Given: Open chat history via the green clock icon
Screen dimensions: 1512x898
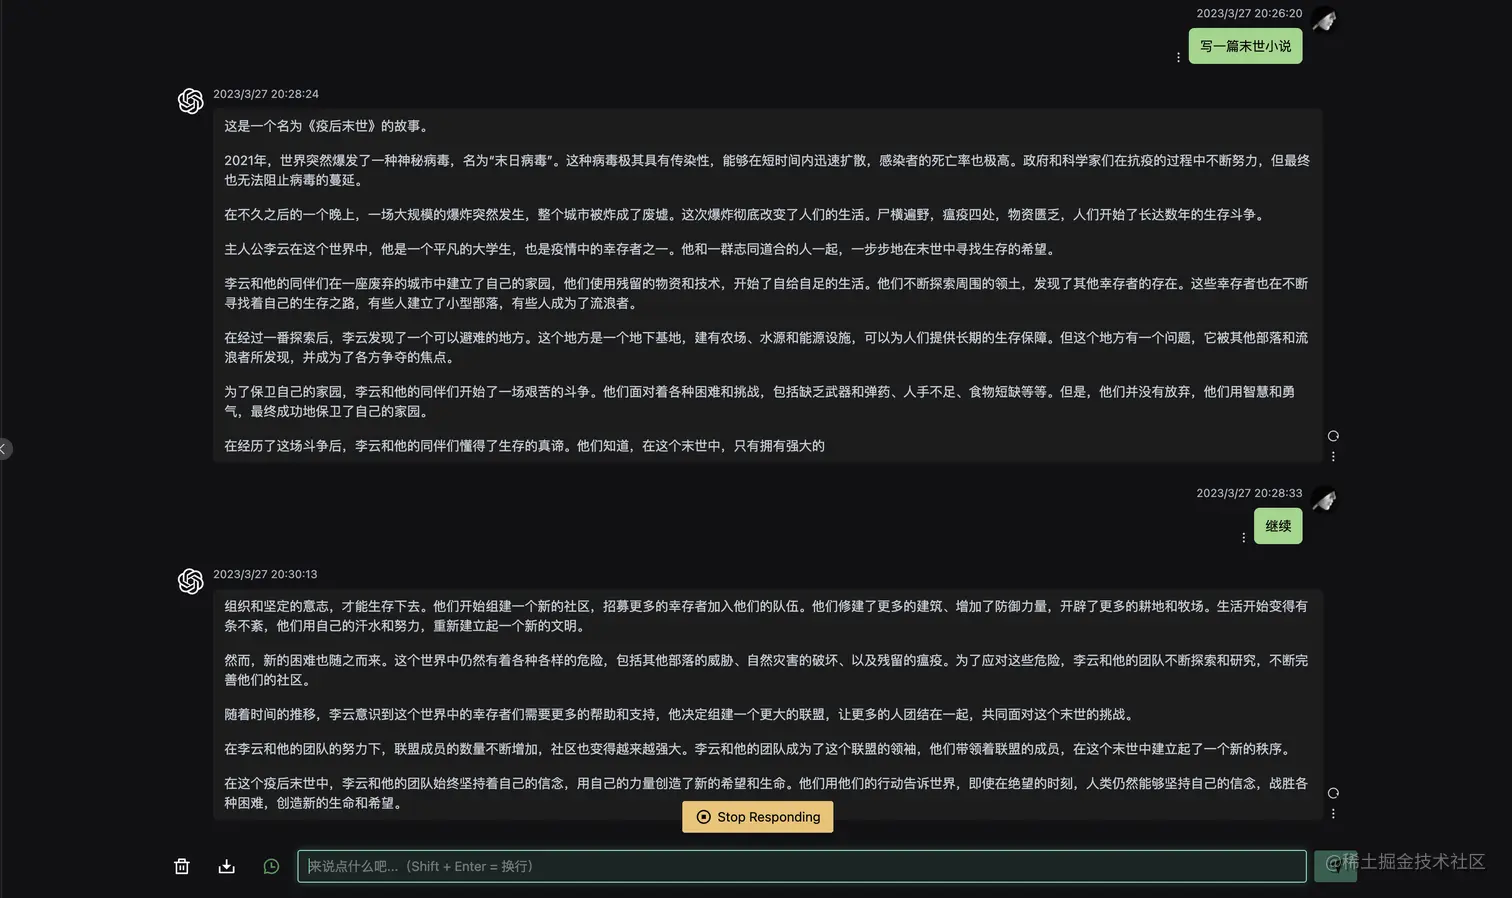Looking at the screenshot, I should (271, 866).
